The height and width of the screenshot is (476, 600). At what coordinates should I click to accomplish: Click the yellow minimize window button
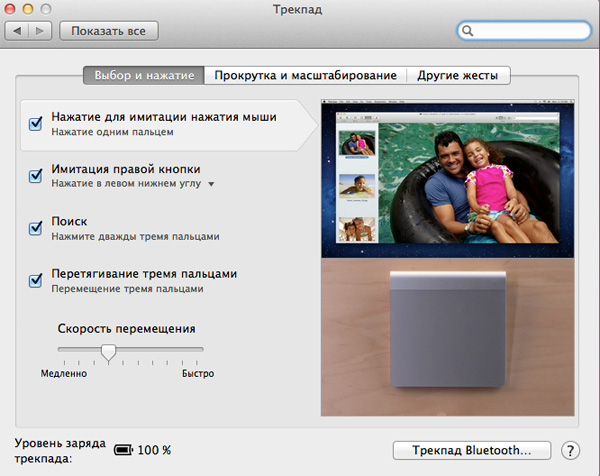31,9
